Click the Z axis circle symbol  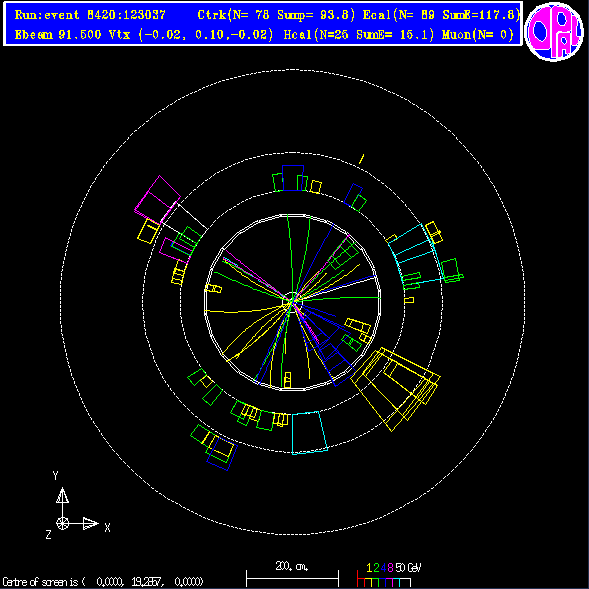click(x=62, y=523)
